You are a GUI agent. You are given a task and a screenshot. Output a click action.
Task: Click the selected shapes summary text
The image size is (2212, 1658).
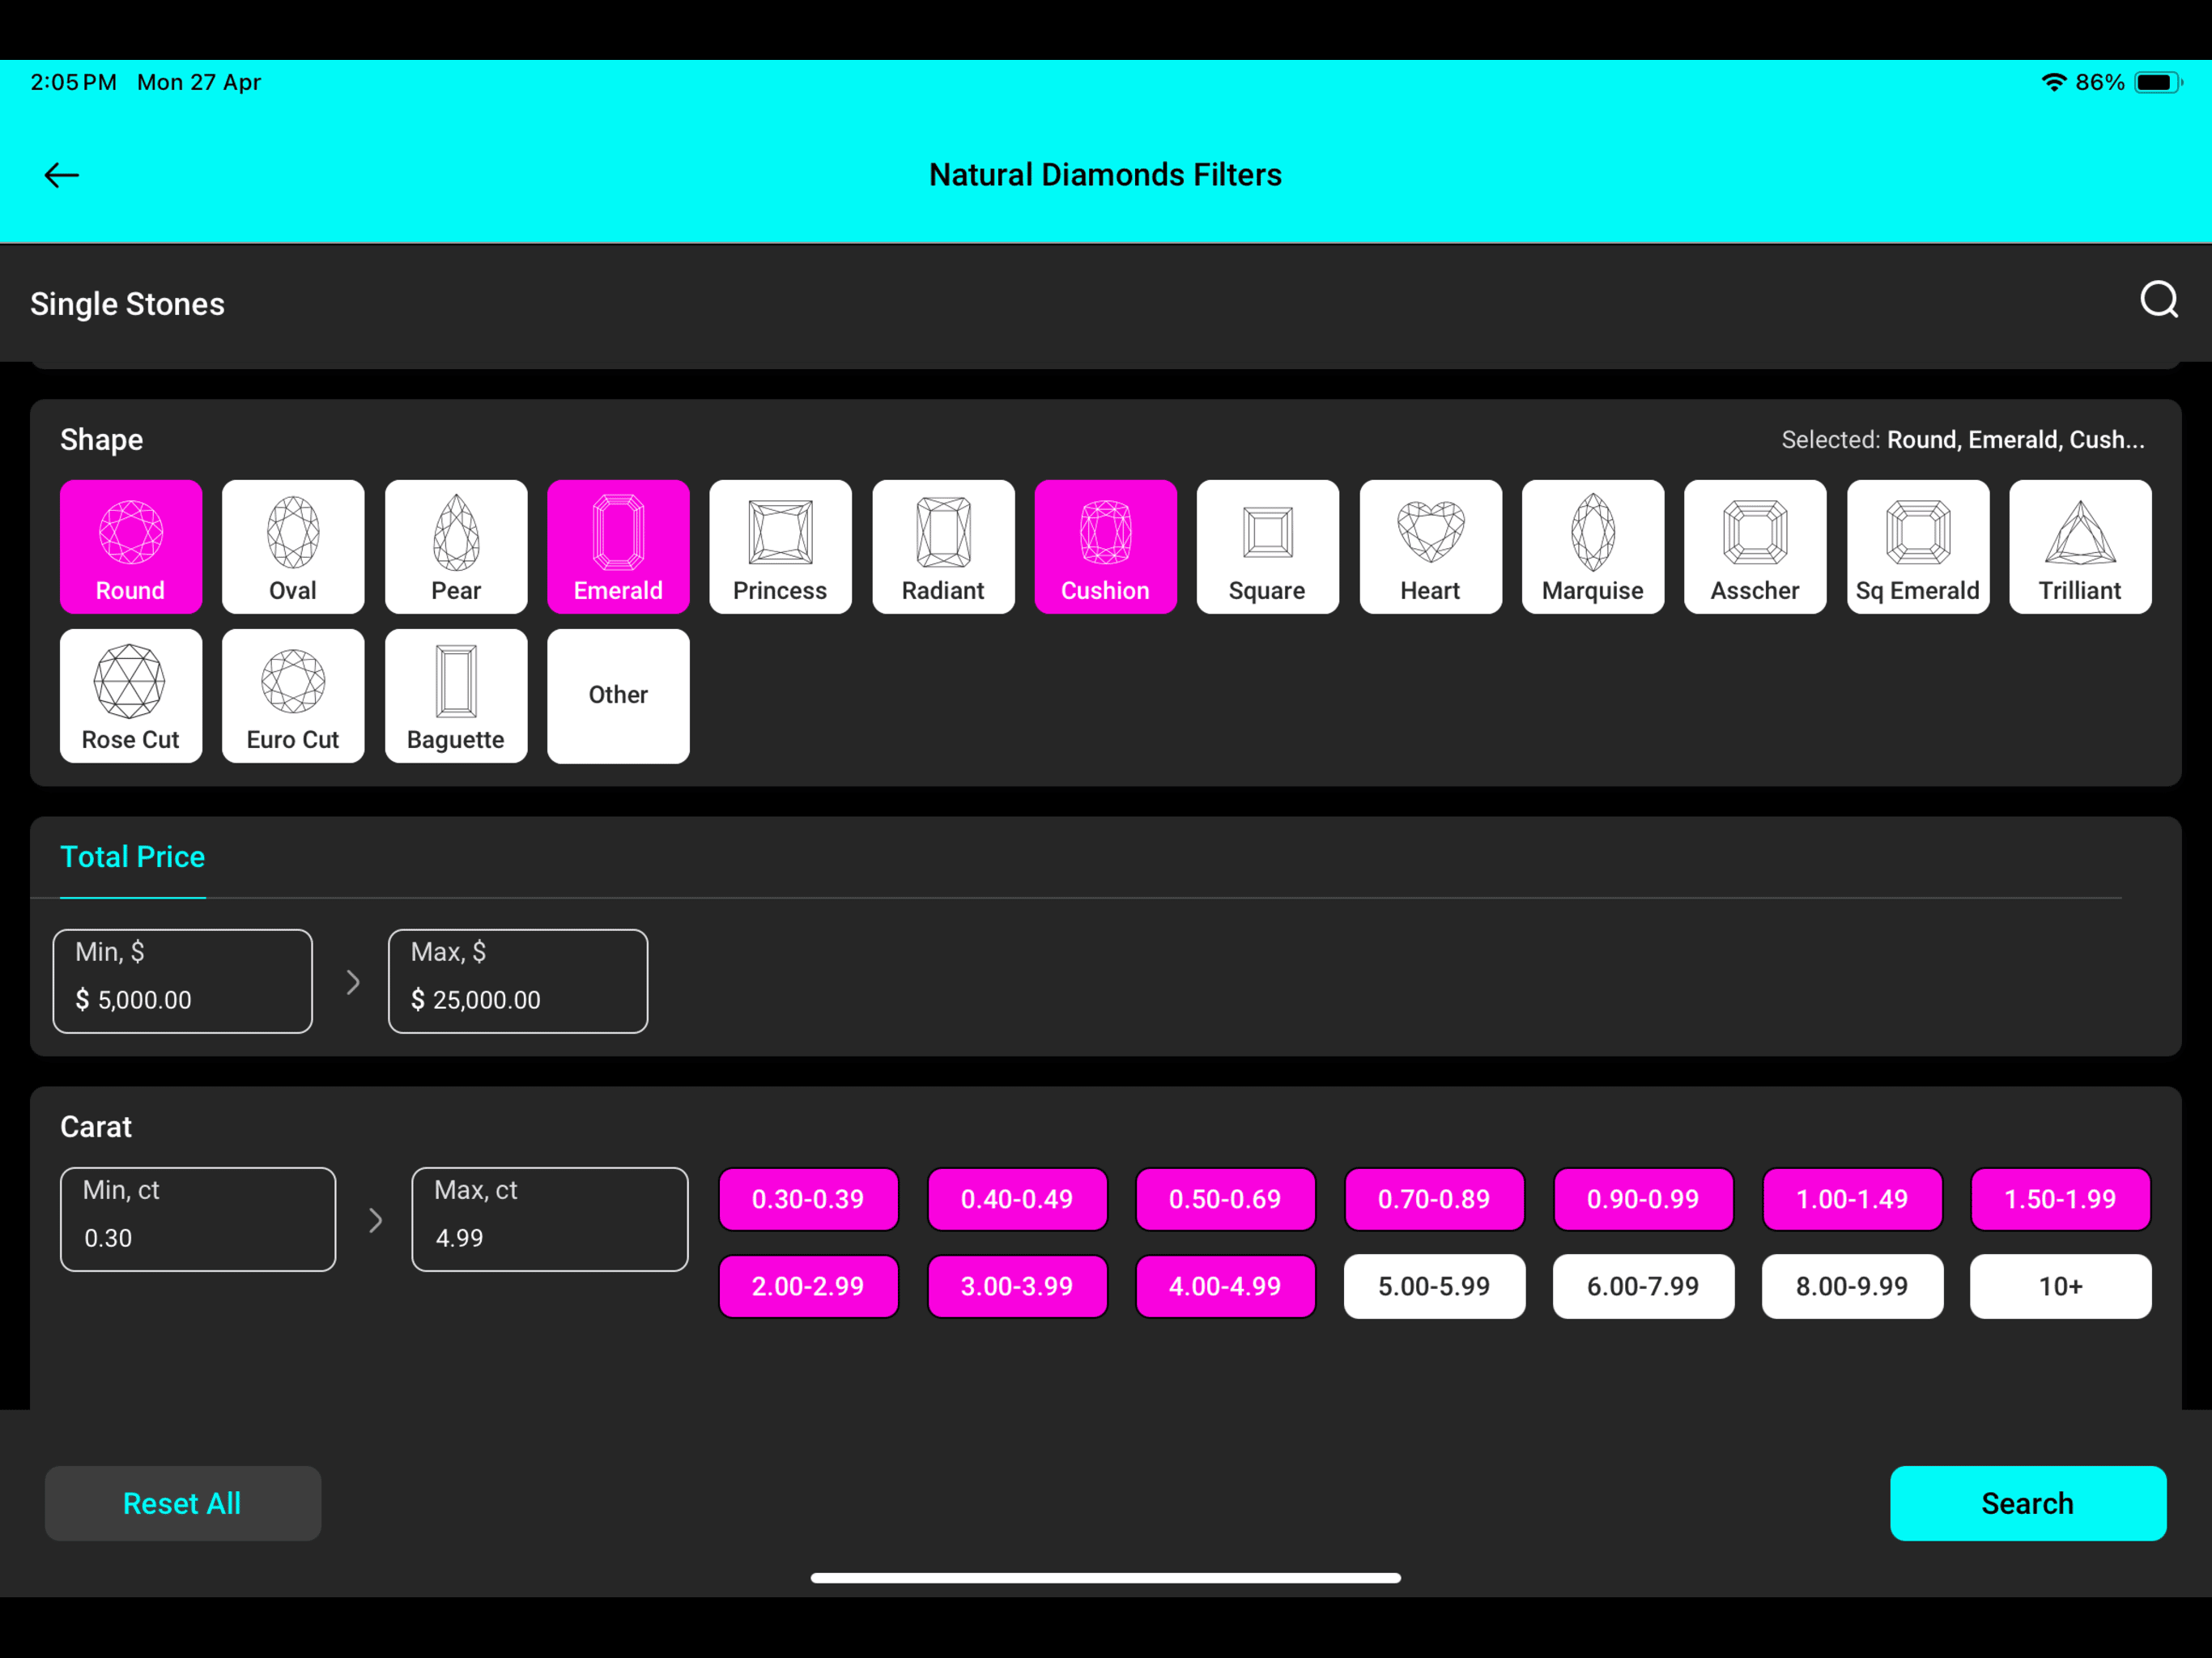click(x=1962, y=440)
